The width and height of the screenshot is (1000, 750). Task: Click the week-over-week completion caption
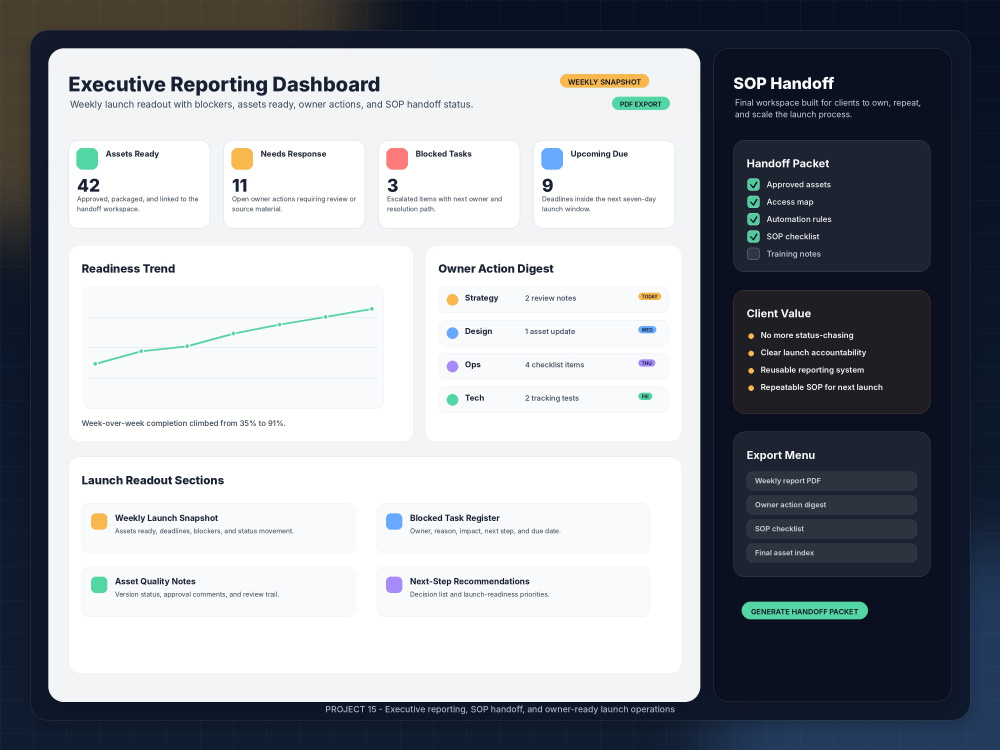[x=184, y=423]
